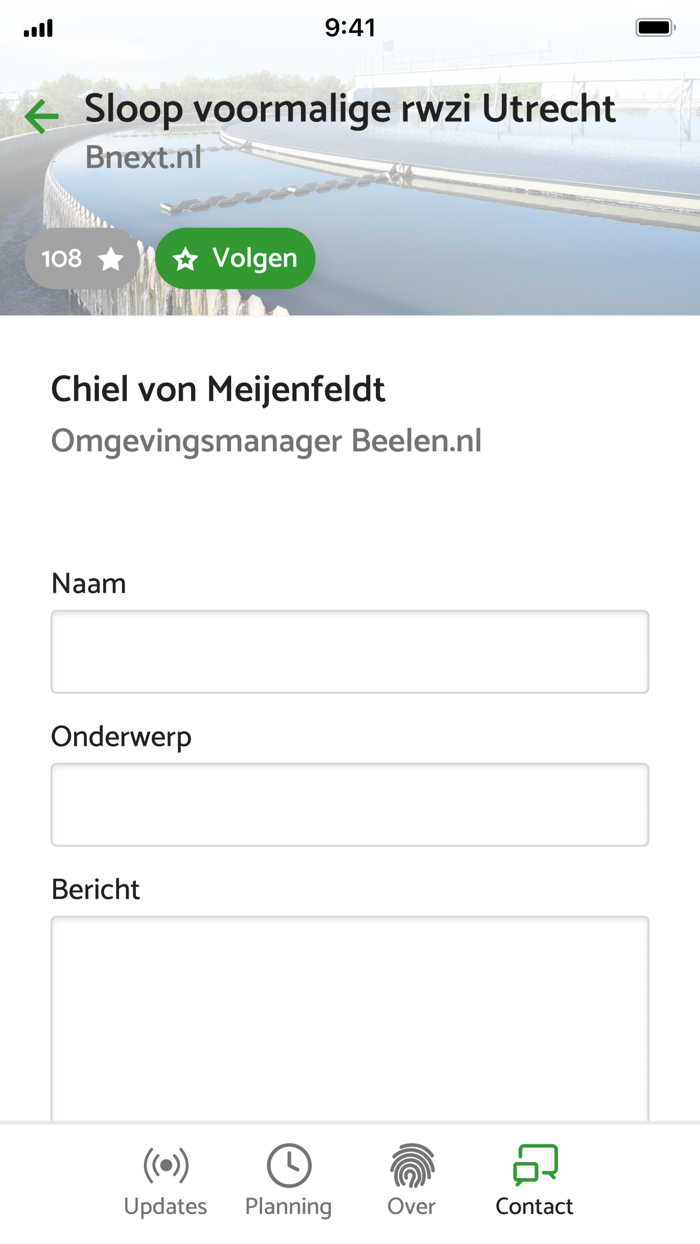Switch to the Over tab

[411, 1181]
